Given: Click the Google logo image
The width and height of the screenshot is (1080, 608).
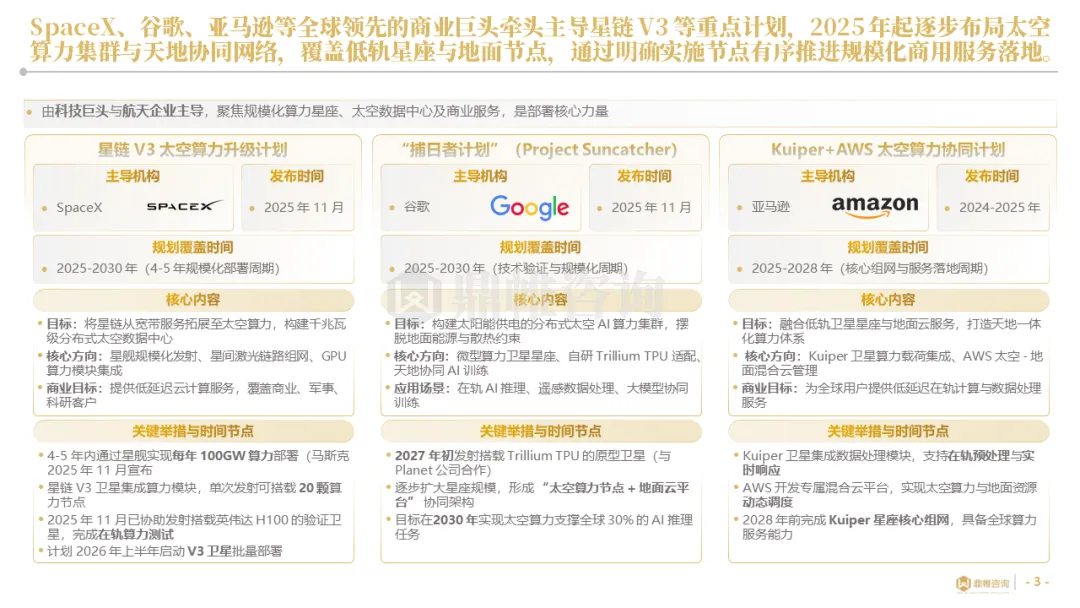Looking at the screenshot, I should pos(529,207).
